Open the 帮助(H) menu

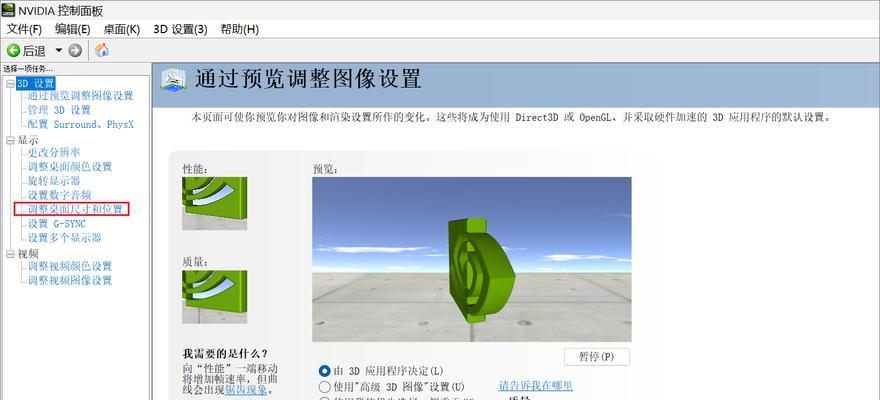point(240,30)
